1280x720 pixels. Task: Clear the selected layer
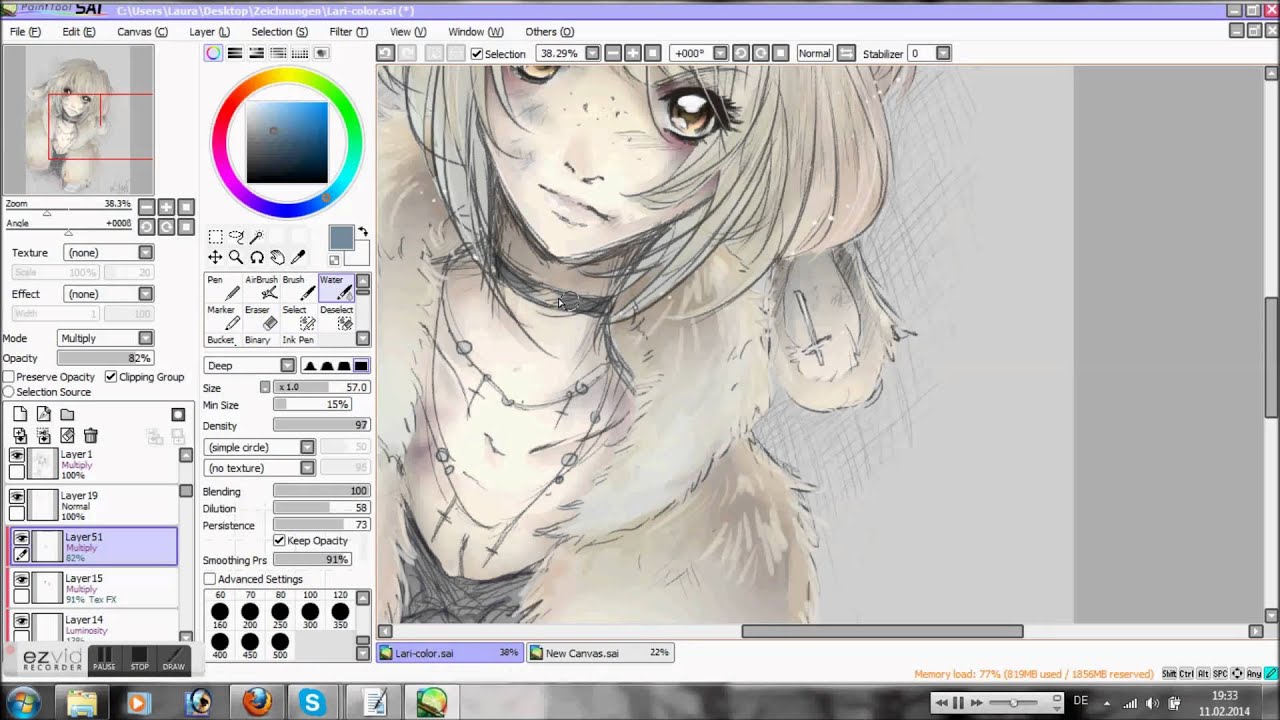pos(67,436)
